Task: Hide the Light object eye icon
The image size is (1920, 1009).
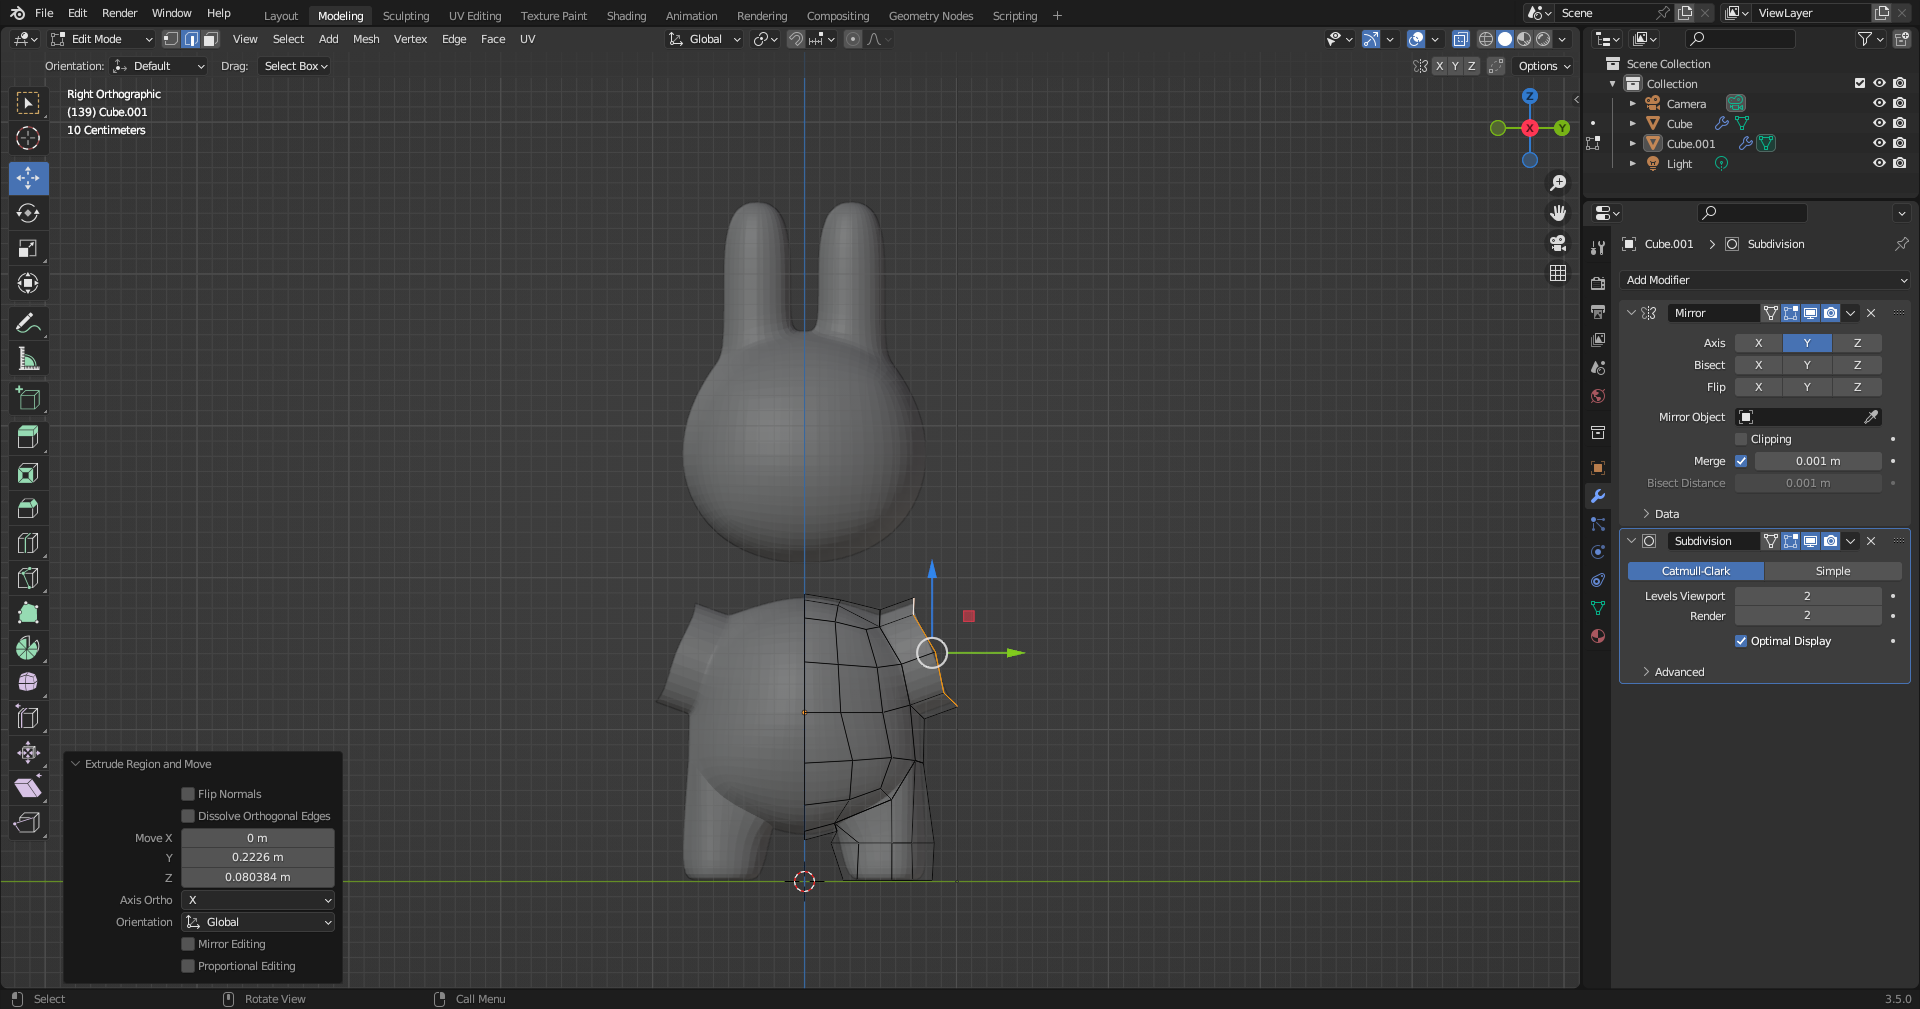Action: tap(1879, 163)
